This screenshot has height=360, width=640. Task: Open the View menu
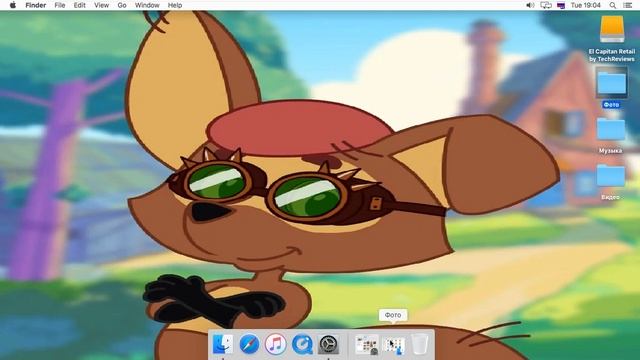[x=101, y=5]
